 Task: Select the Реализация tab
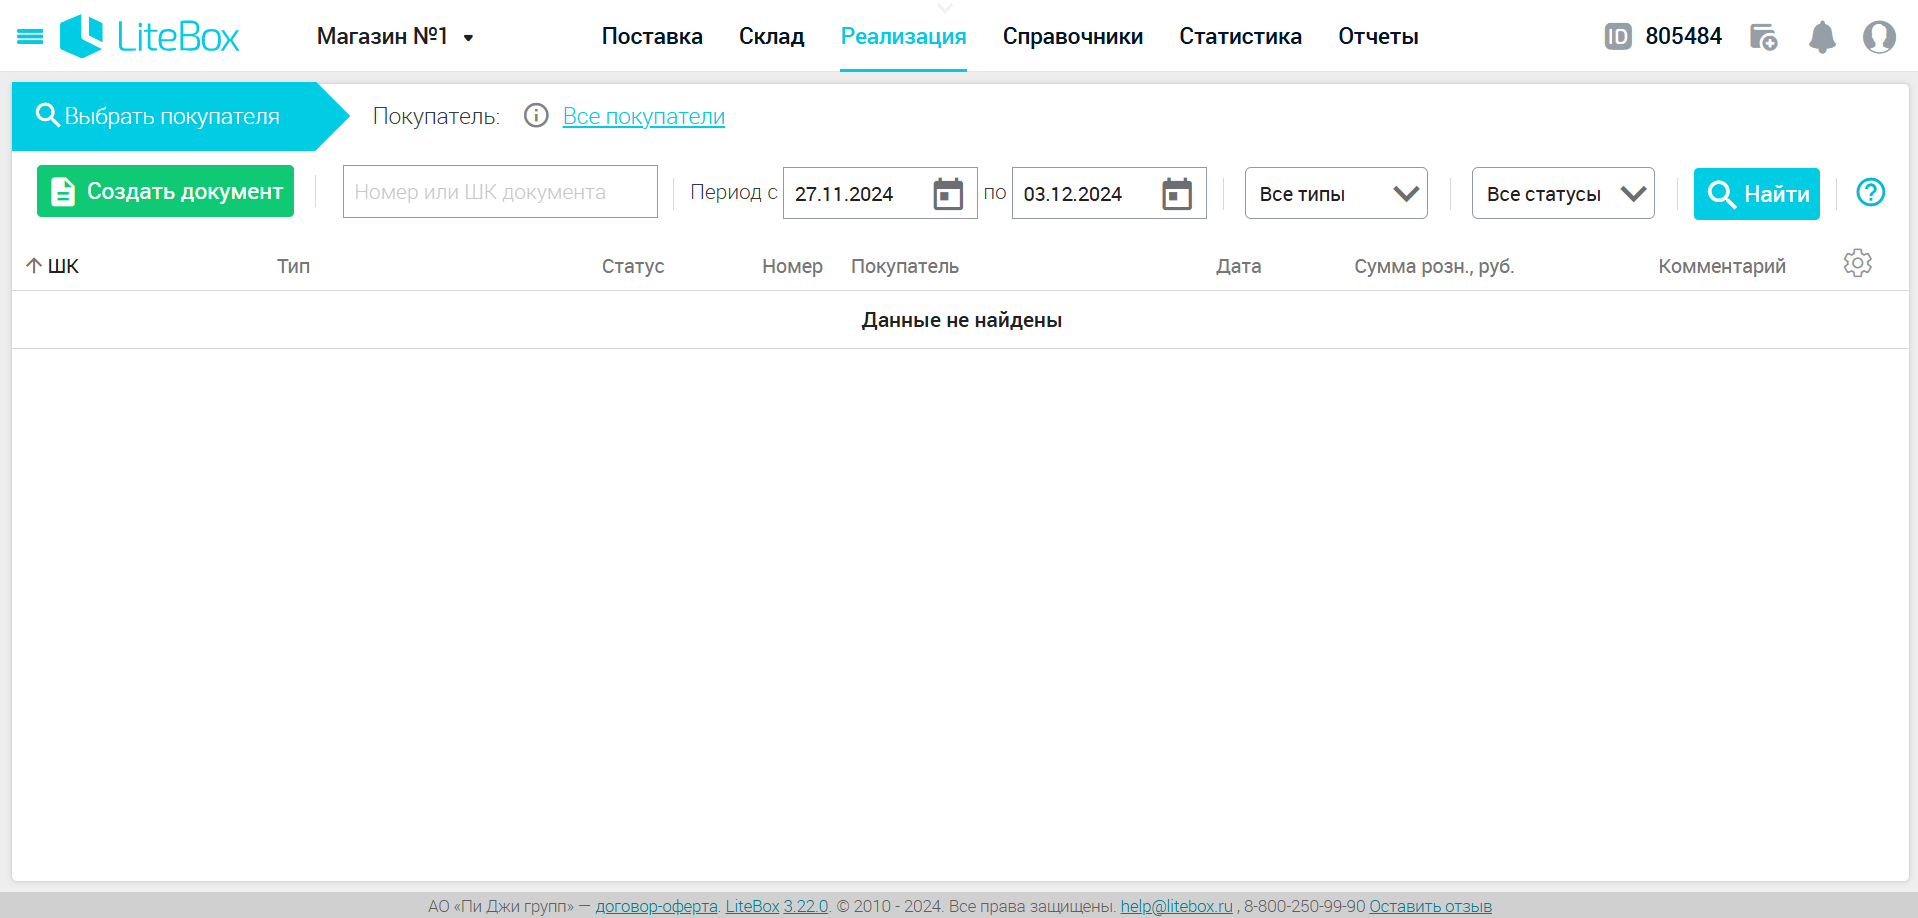point(903,37)
